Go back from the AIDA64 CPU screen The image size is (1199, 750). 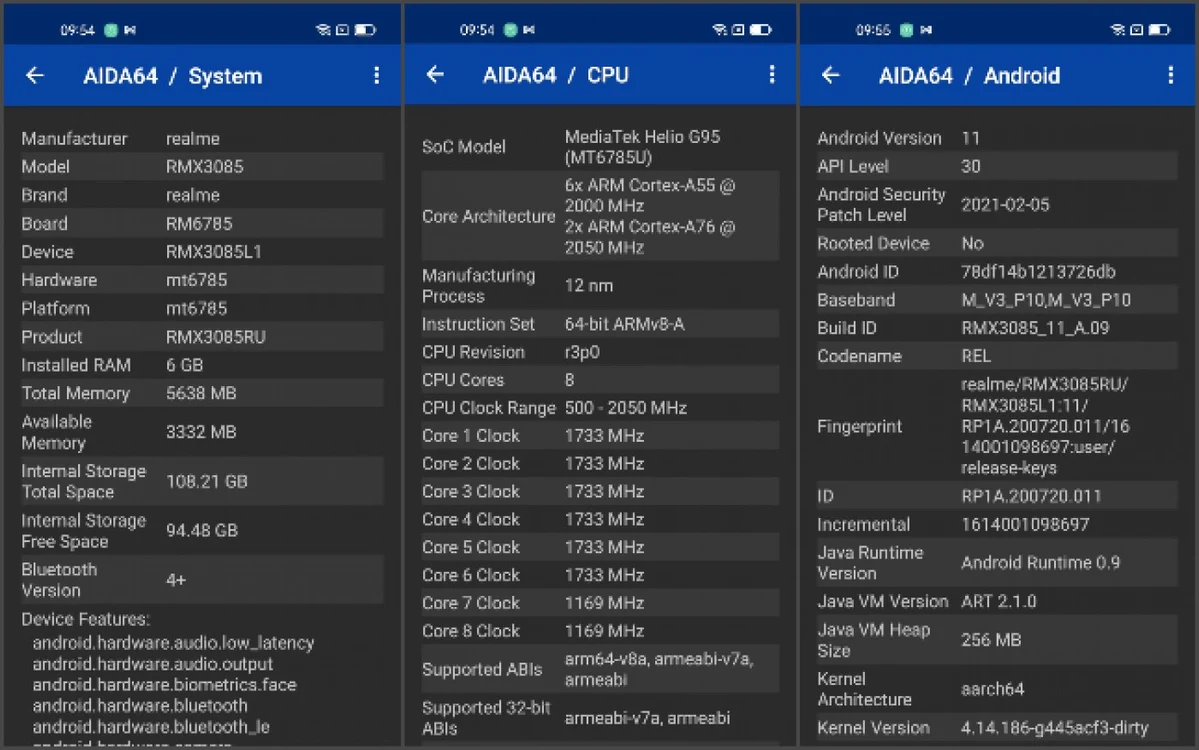[x=435, y=74]
